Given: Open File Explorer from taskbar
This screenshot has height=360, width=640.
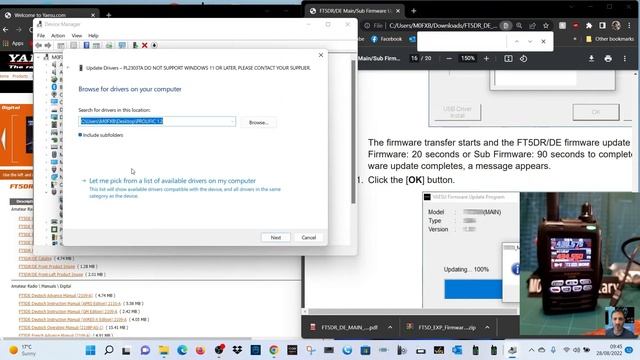Looking at the screenshot, I should [164, 350].
